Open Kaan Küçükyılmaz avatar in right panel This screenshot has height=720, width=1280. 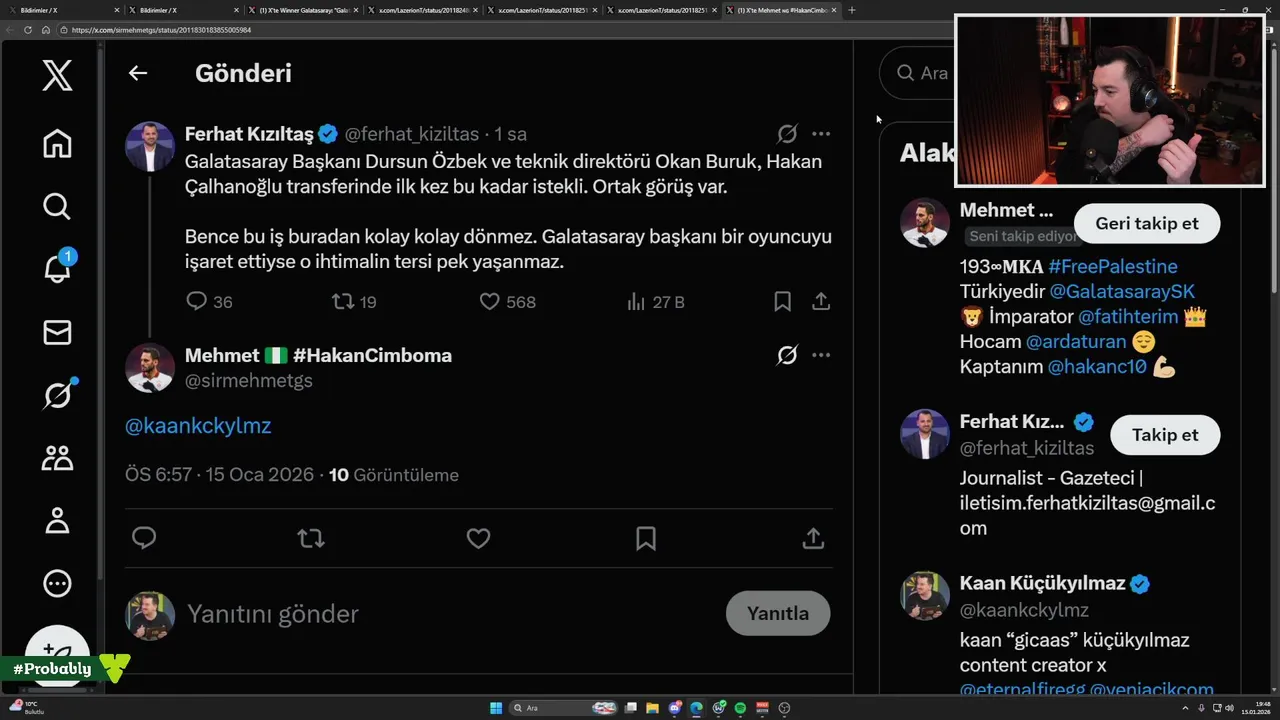tap(925, 596)
